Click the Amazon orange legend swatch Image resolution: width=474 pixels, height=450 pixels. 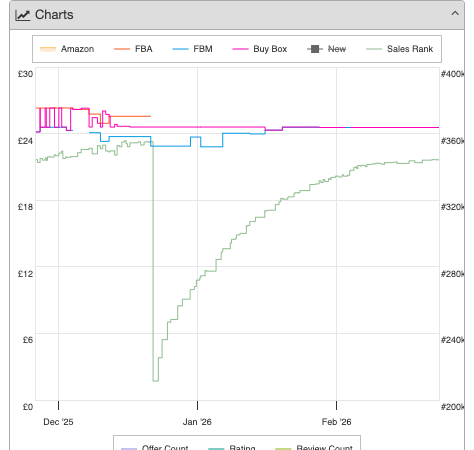pos(48,49)
